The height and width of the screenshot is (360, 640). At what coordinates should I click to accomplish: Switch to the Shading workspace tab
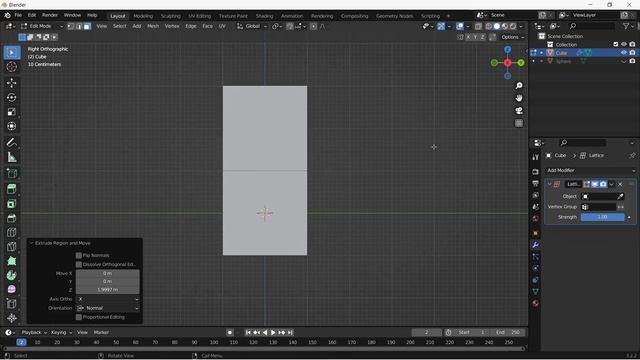point(264,16)
